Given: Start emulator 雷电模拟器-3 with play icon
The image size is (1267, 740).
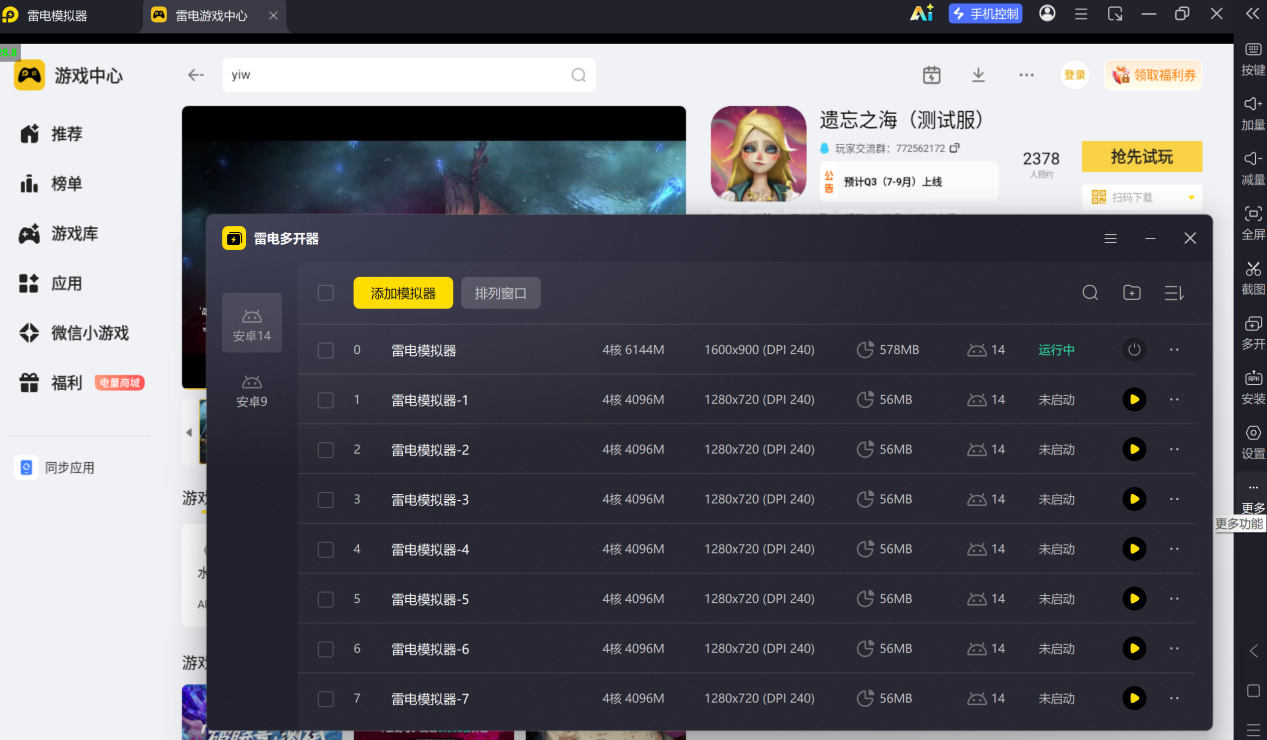Looking at the screenshot, I should tap(1134, 499).
